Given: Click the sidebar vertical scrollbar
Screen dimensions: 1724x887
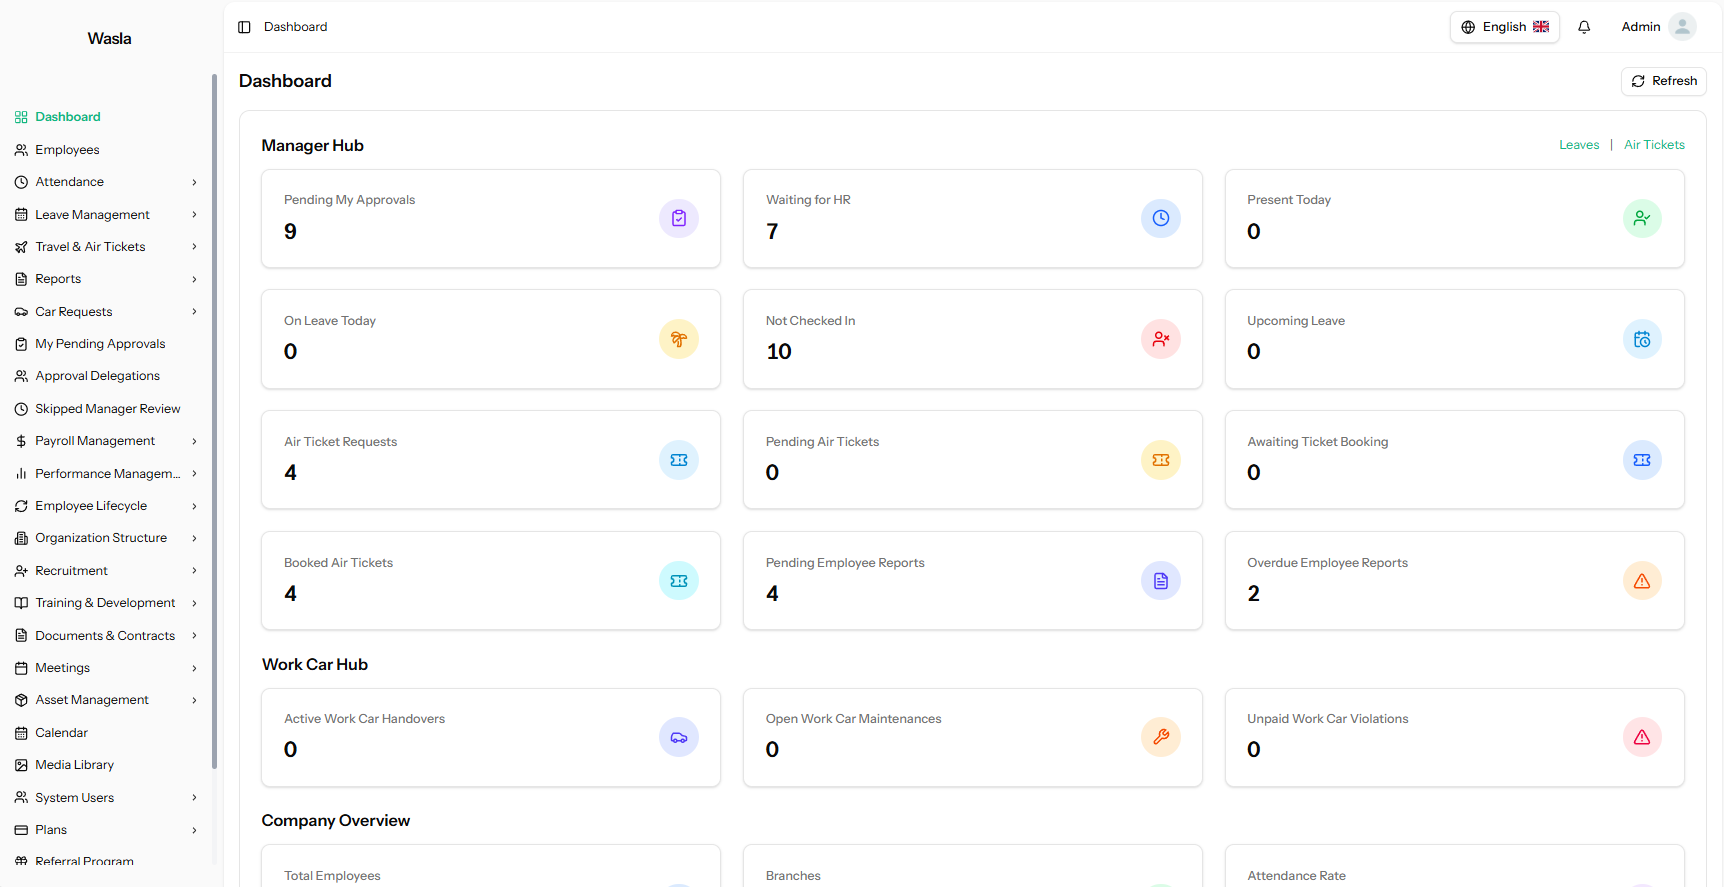Looking at the screenshot, I should coord(214,420).
